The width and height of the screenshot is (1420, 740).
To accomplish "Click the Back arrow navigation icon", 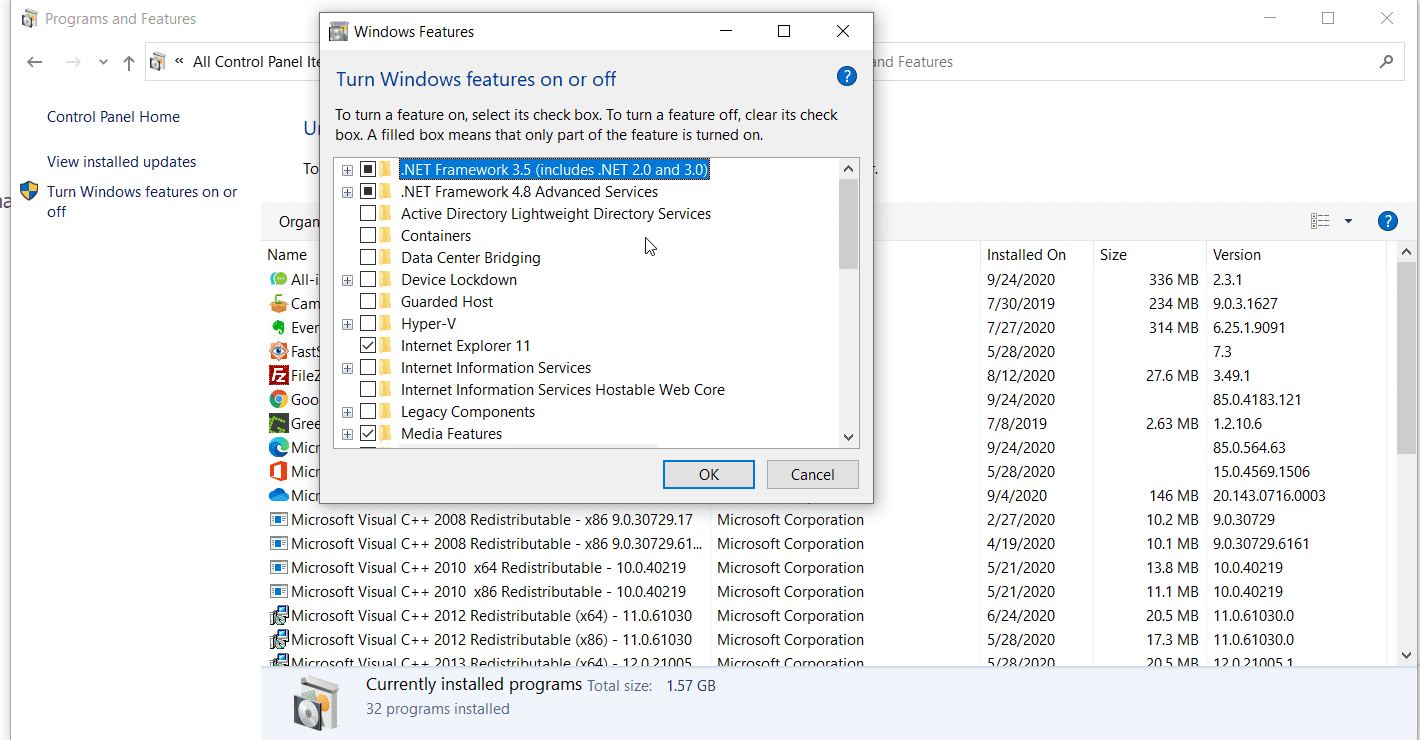I will point(35,62).
